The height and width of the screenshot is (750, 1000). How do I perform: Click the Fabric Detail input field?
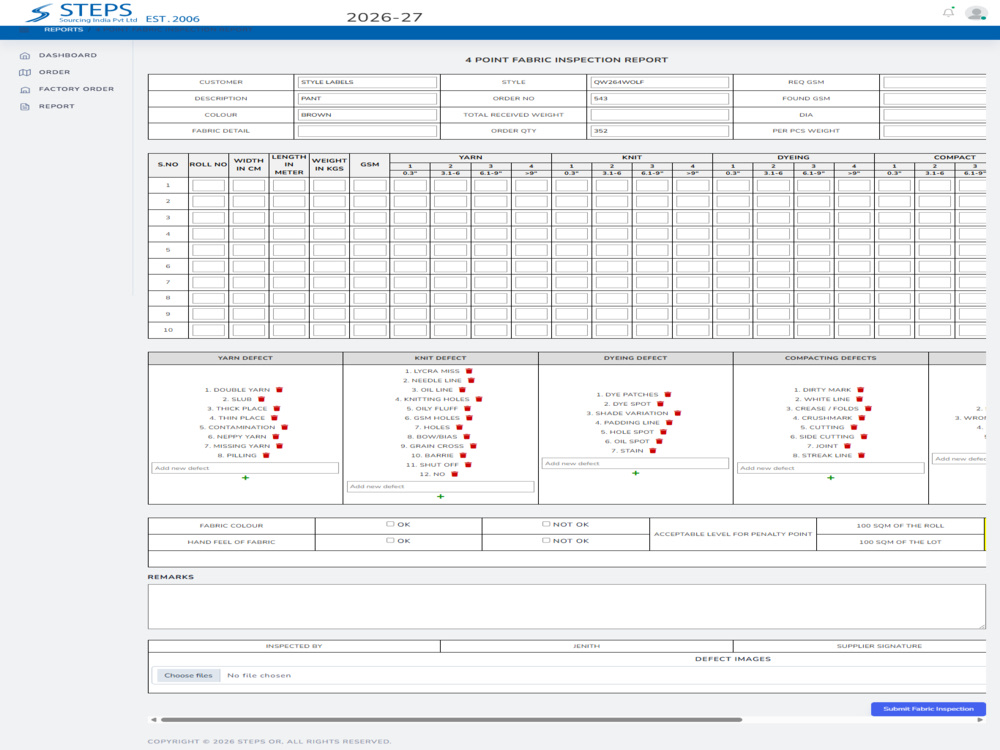pos(367,131)
